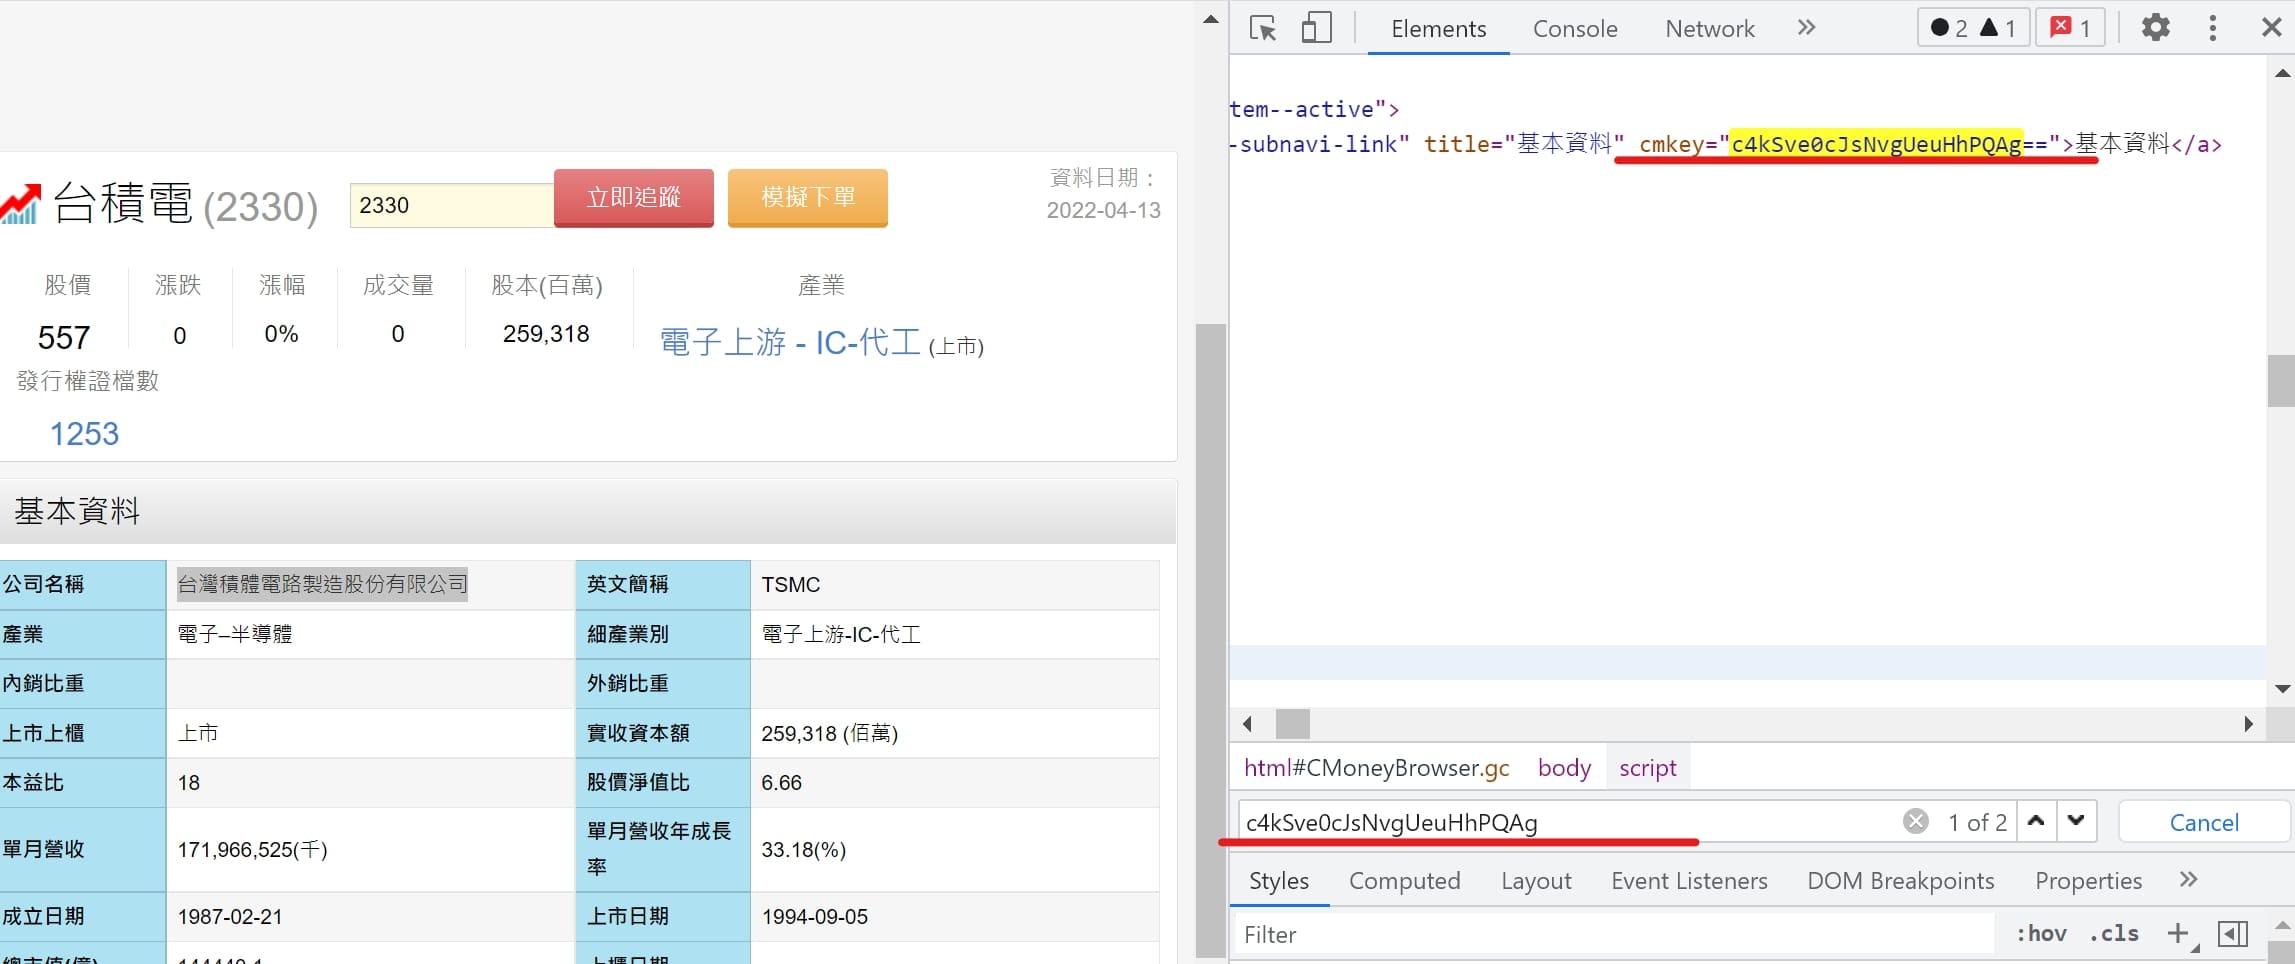Open the Layout pane tab

click(x=1536, y=881)
